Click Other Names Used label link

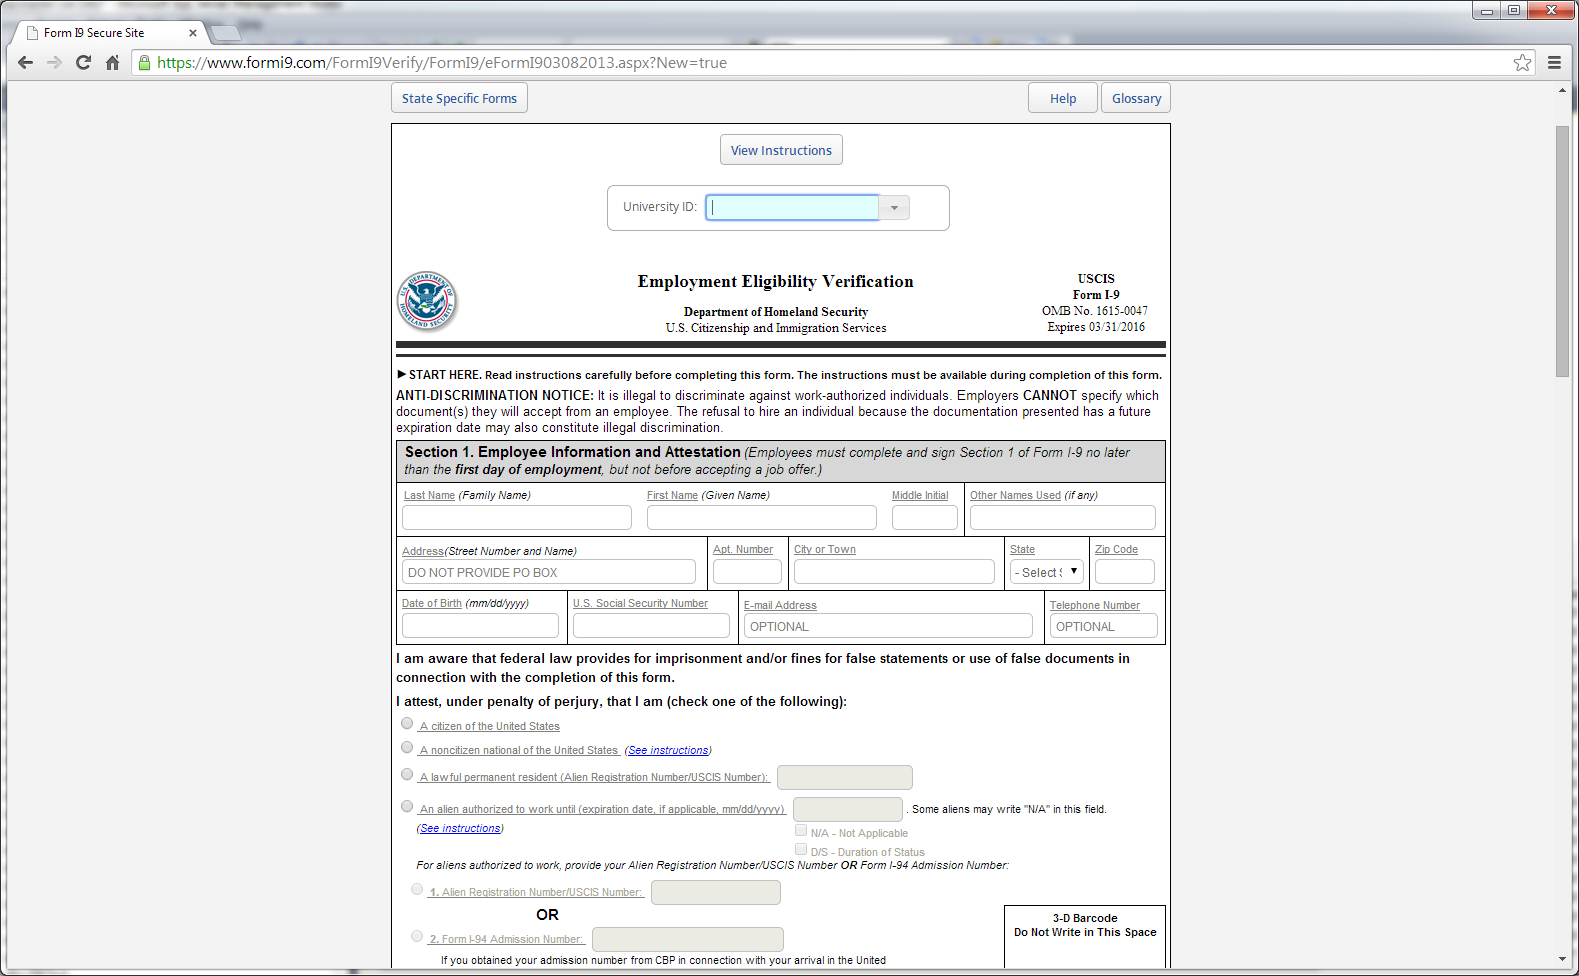[1015, 495]
